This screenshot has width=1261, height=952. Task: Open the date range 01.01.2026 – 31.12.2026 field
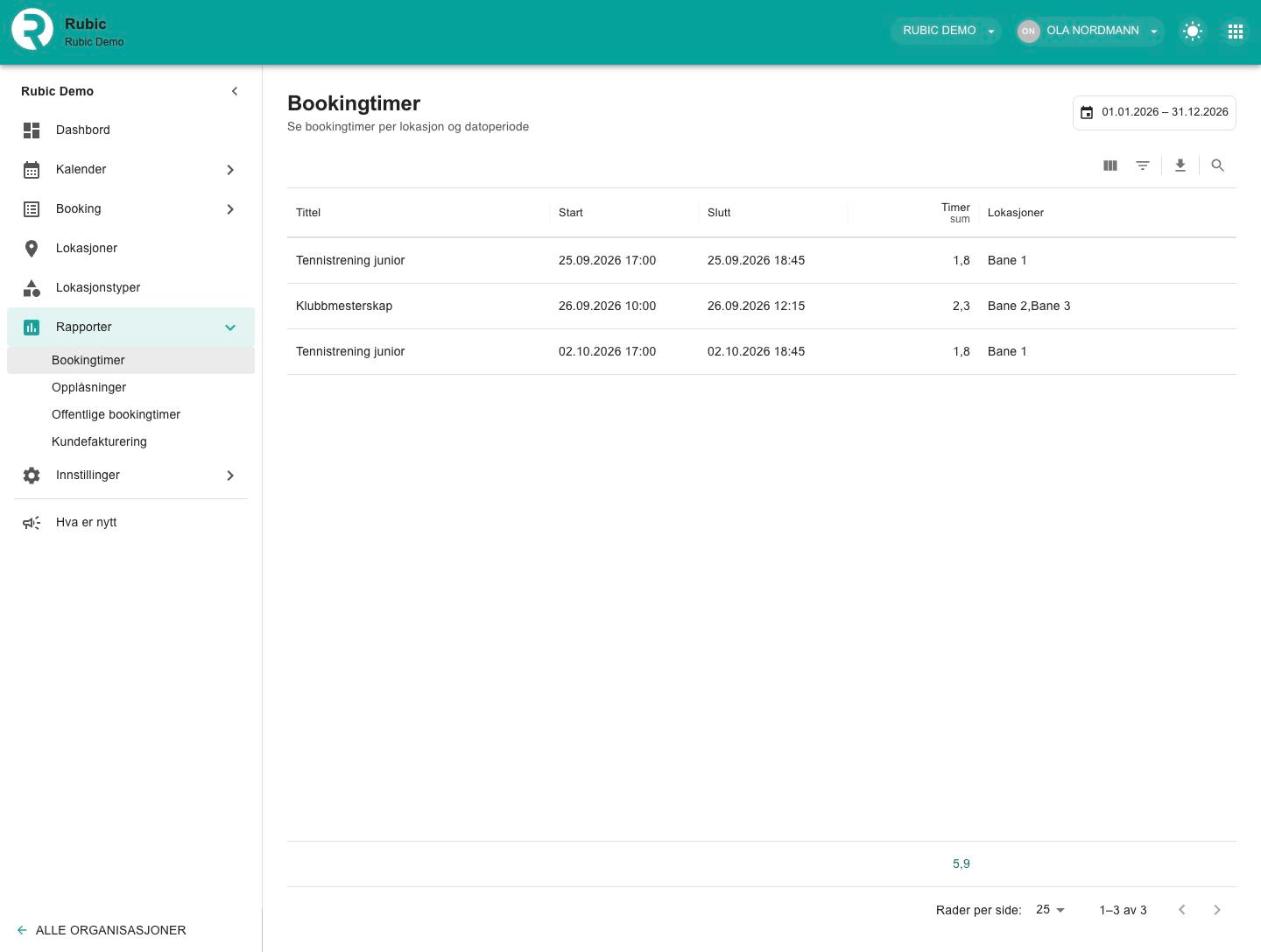pos(1155,113)
